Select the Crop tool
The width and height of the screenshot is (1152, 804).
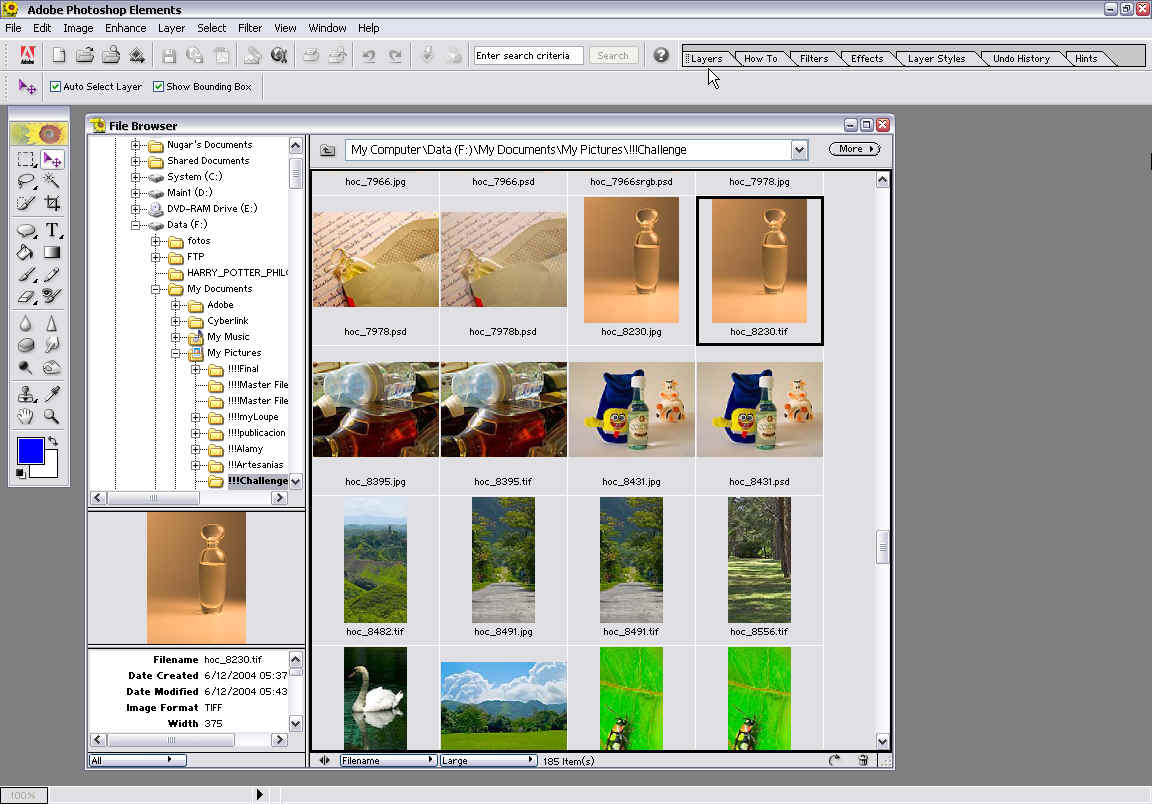coord(52,203)
